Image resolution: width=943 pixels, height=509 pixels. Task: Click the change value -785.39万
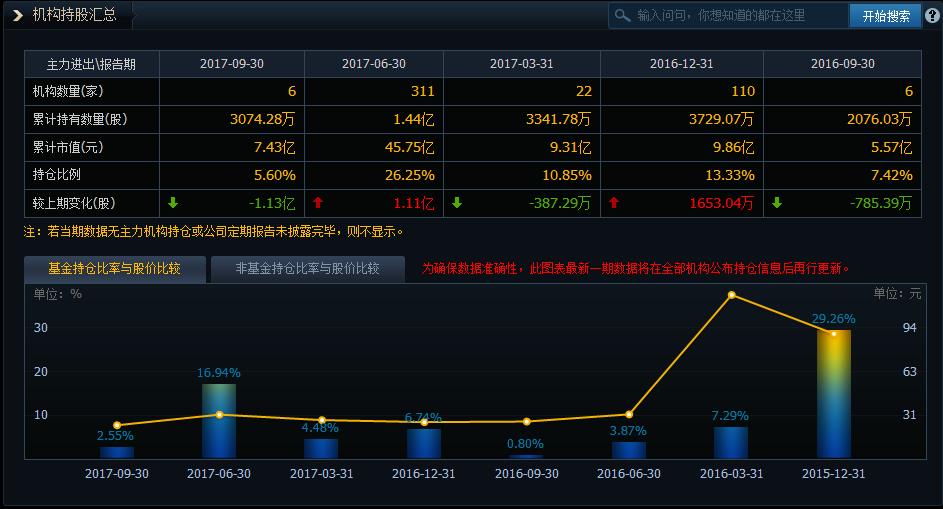tap(881, 203)
